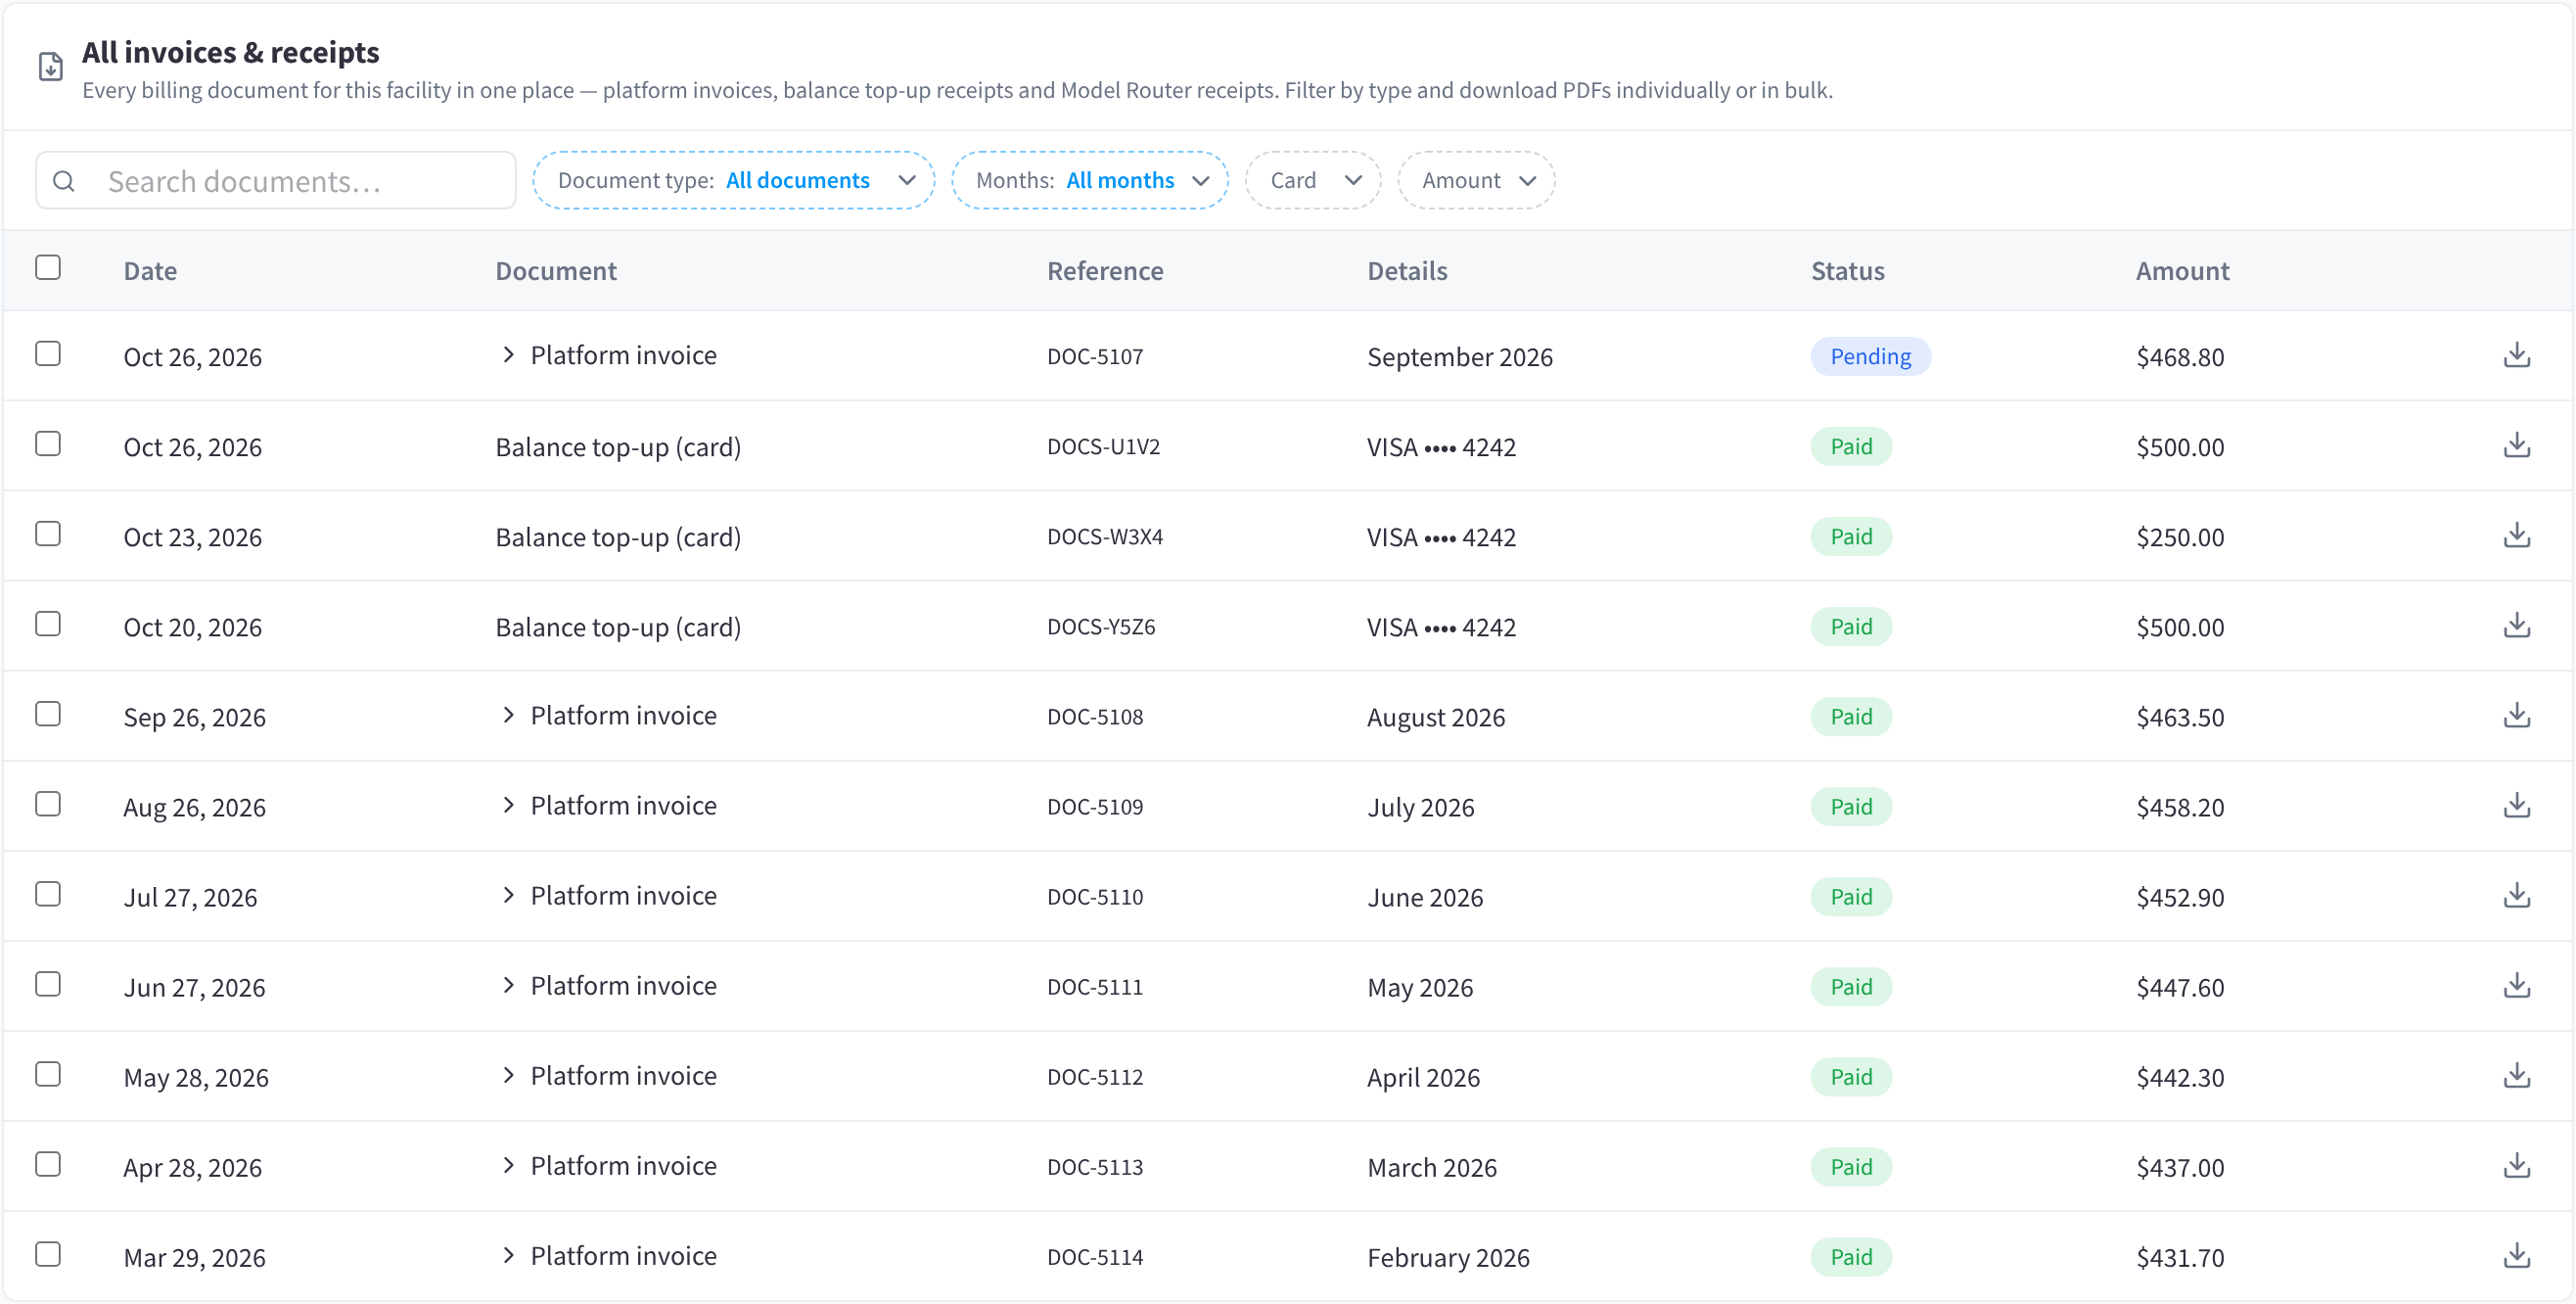Click the Status column header
2576x1304 pixels.
(1847, 271)
